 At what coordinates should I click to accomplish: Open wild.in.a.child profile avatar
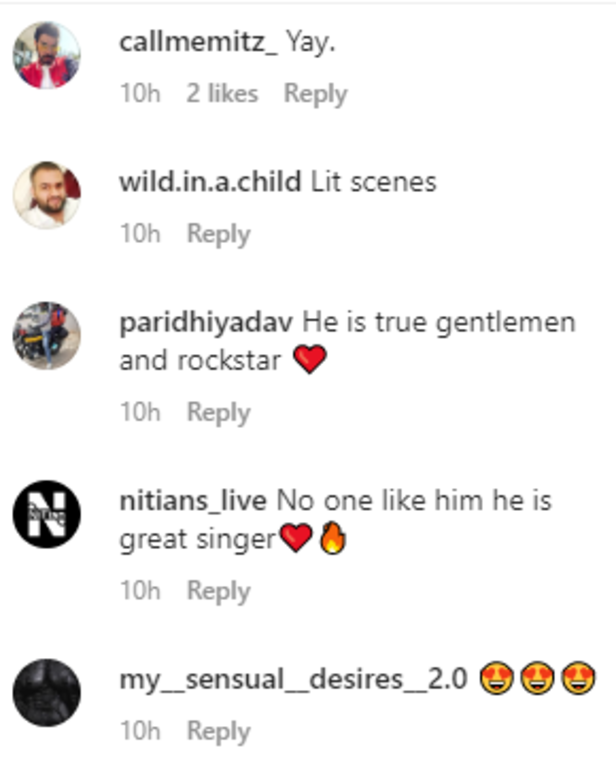click(47, 195)
